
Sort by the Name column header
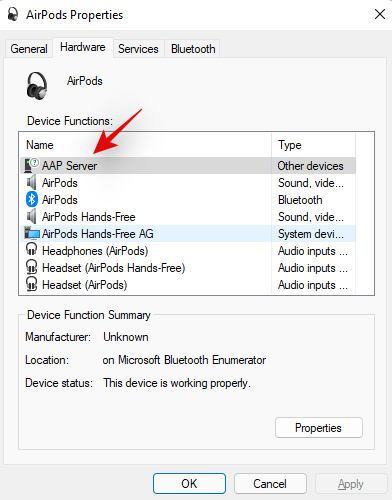(x=146, y=145)
